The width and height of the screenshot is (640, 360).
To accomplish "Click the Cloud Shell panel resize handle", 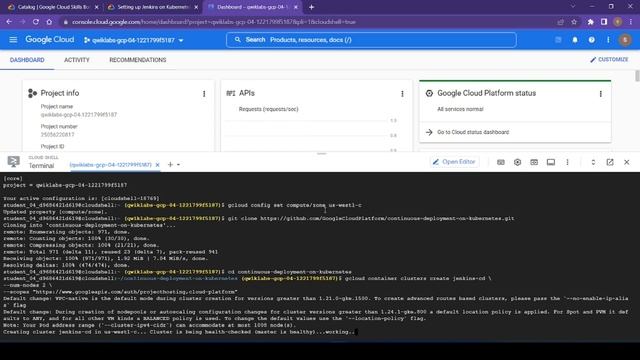I will point(321,154).
